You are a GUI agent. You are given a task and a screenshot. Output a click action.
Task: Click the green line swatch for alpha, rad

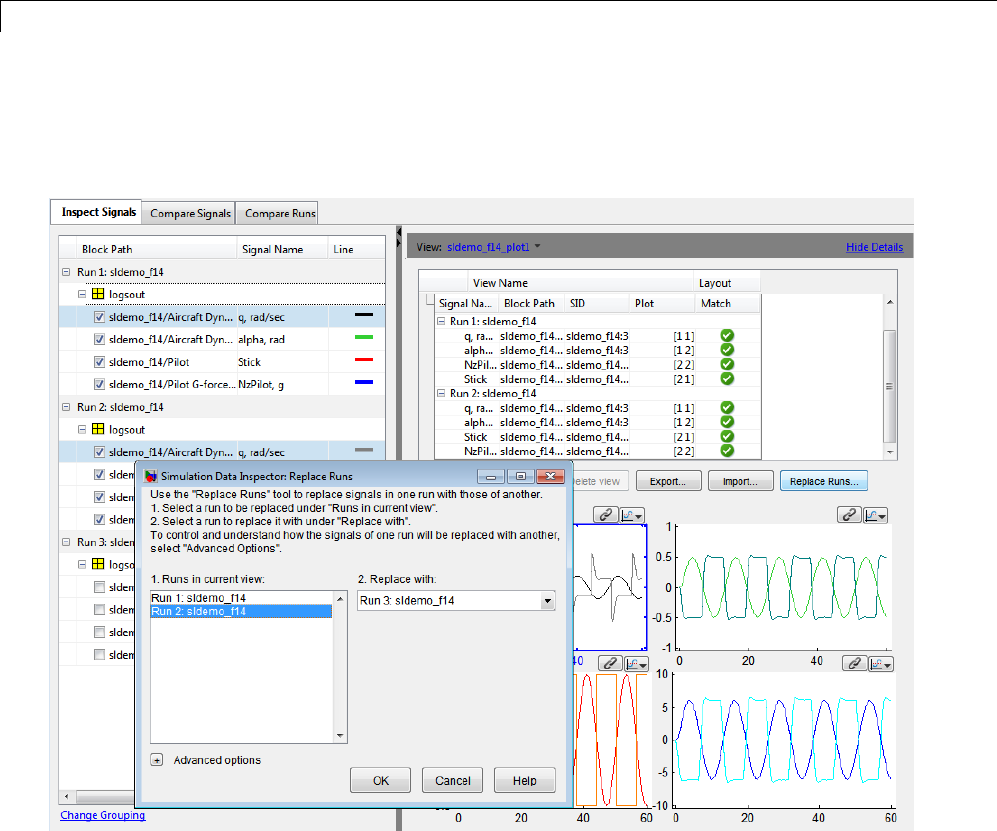coord(363,339)
